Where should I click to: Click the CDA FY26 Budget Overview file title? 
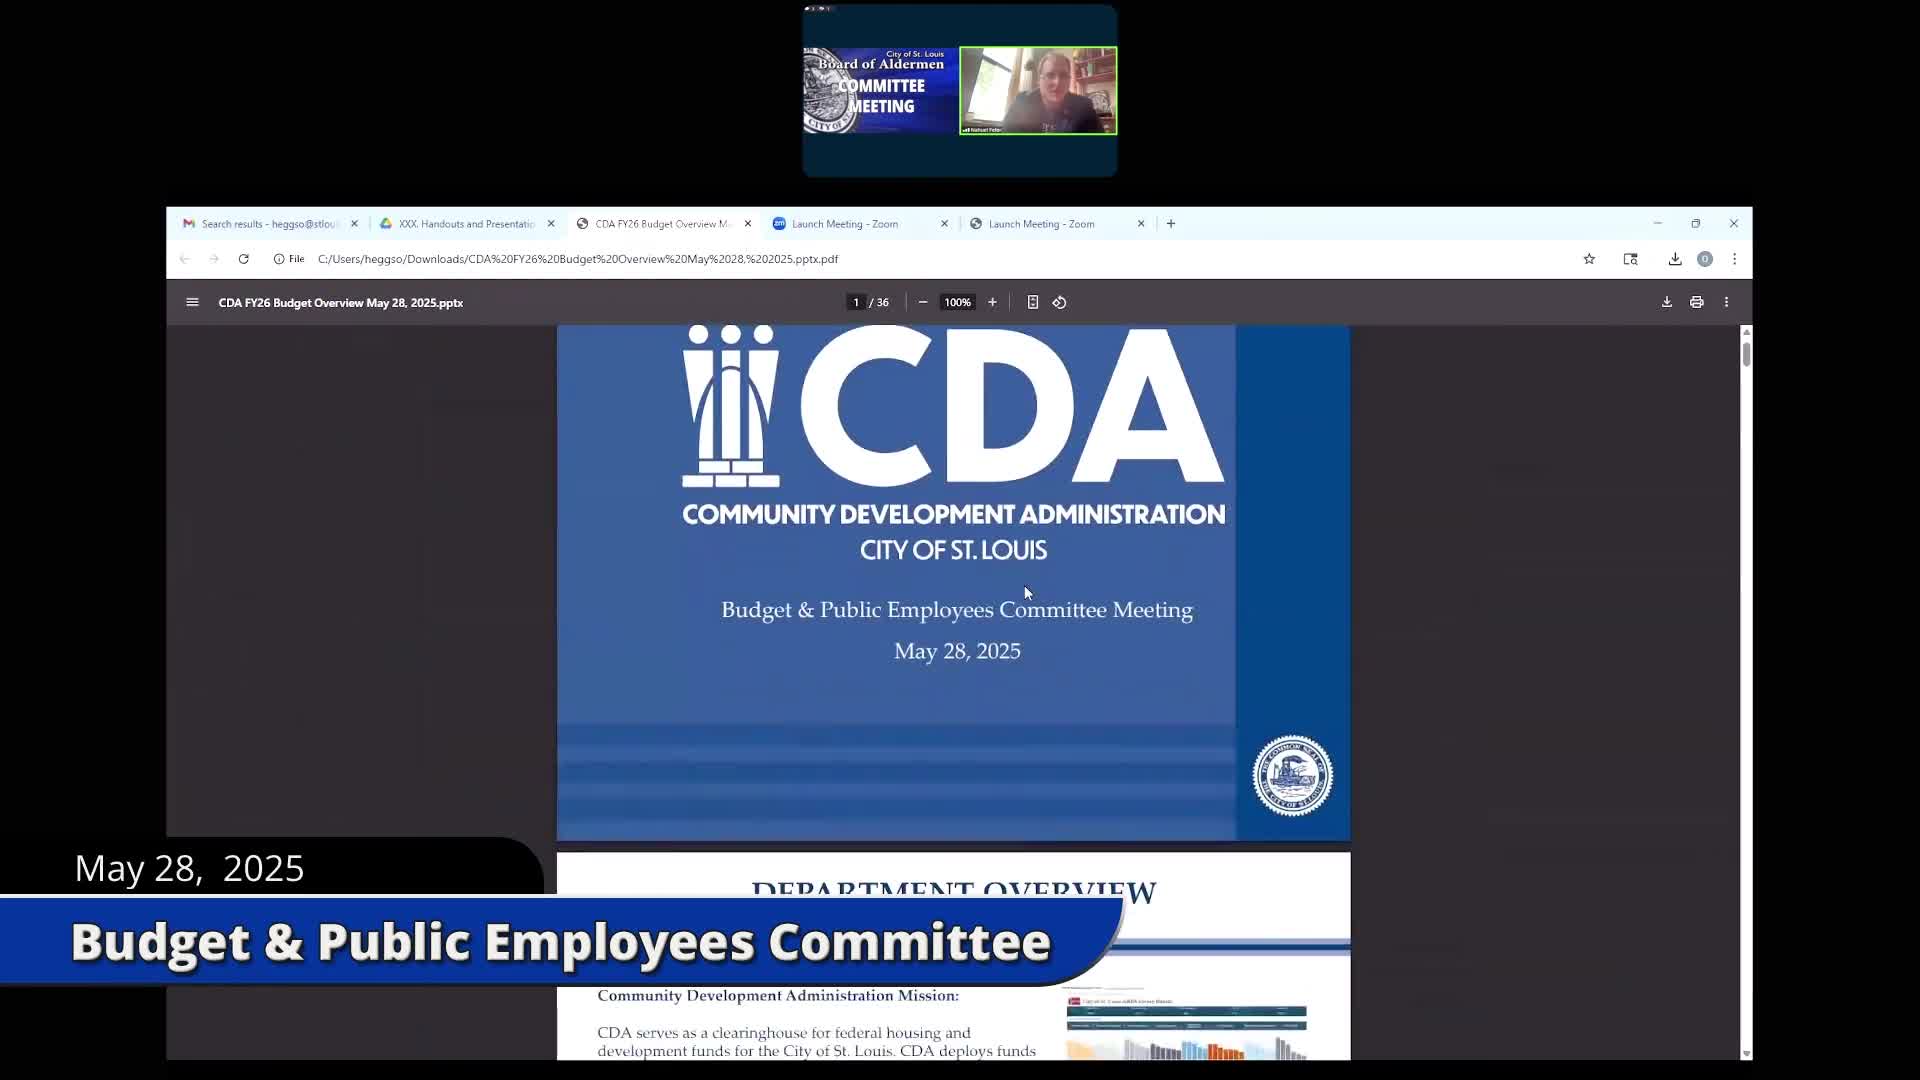[x=341, y=303]
